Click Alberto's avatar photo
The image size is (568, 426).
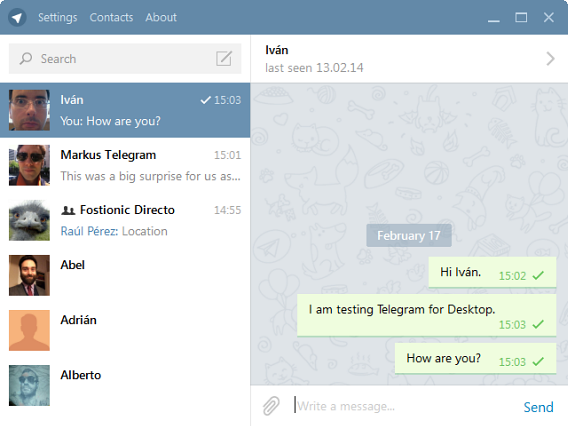click(x=29, y=385)
